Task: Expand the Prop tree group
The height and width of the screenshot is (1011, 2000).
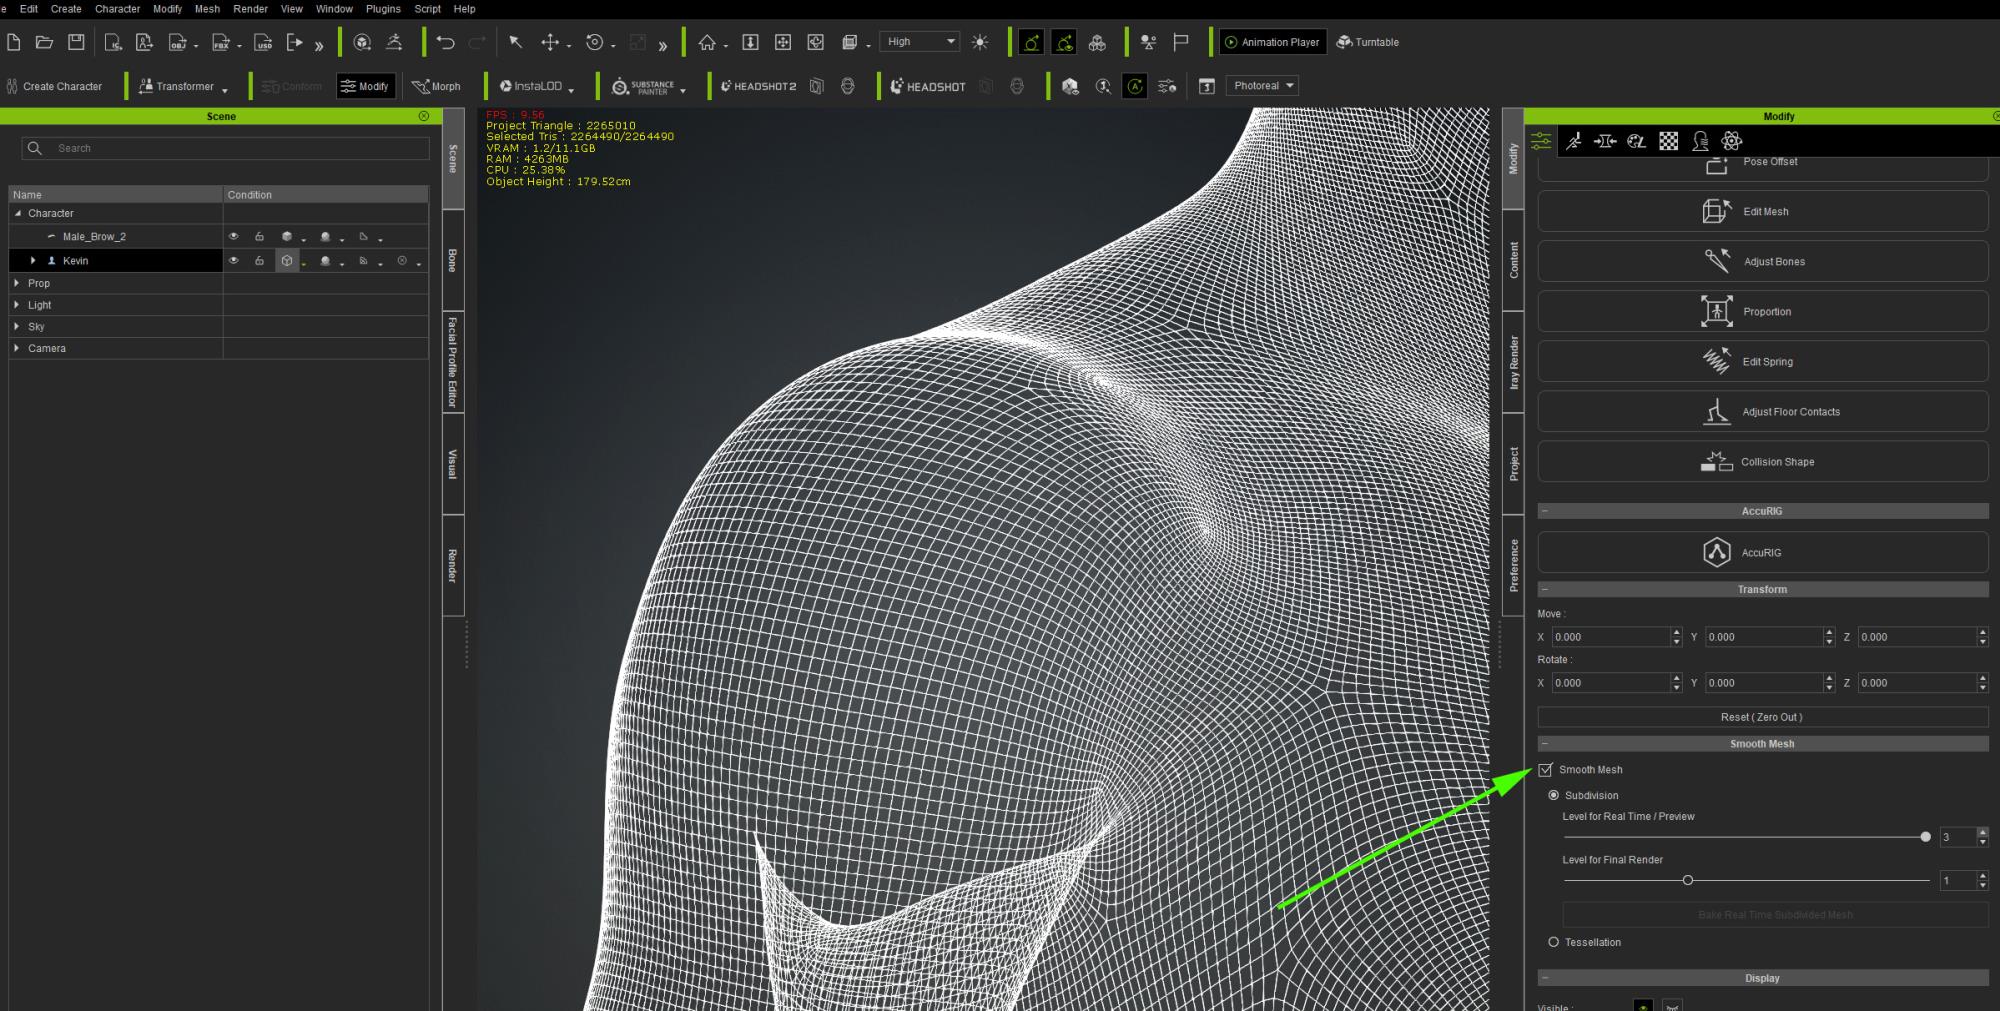Action: point(17,284)
